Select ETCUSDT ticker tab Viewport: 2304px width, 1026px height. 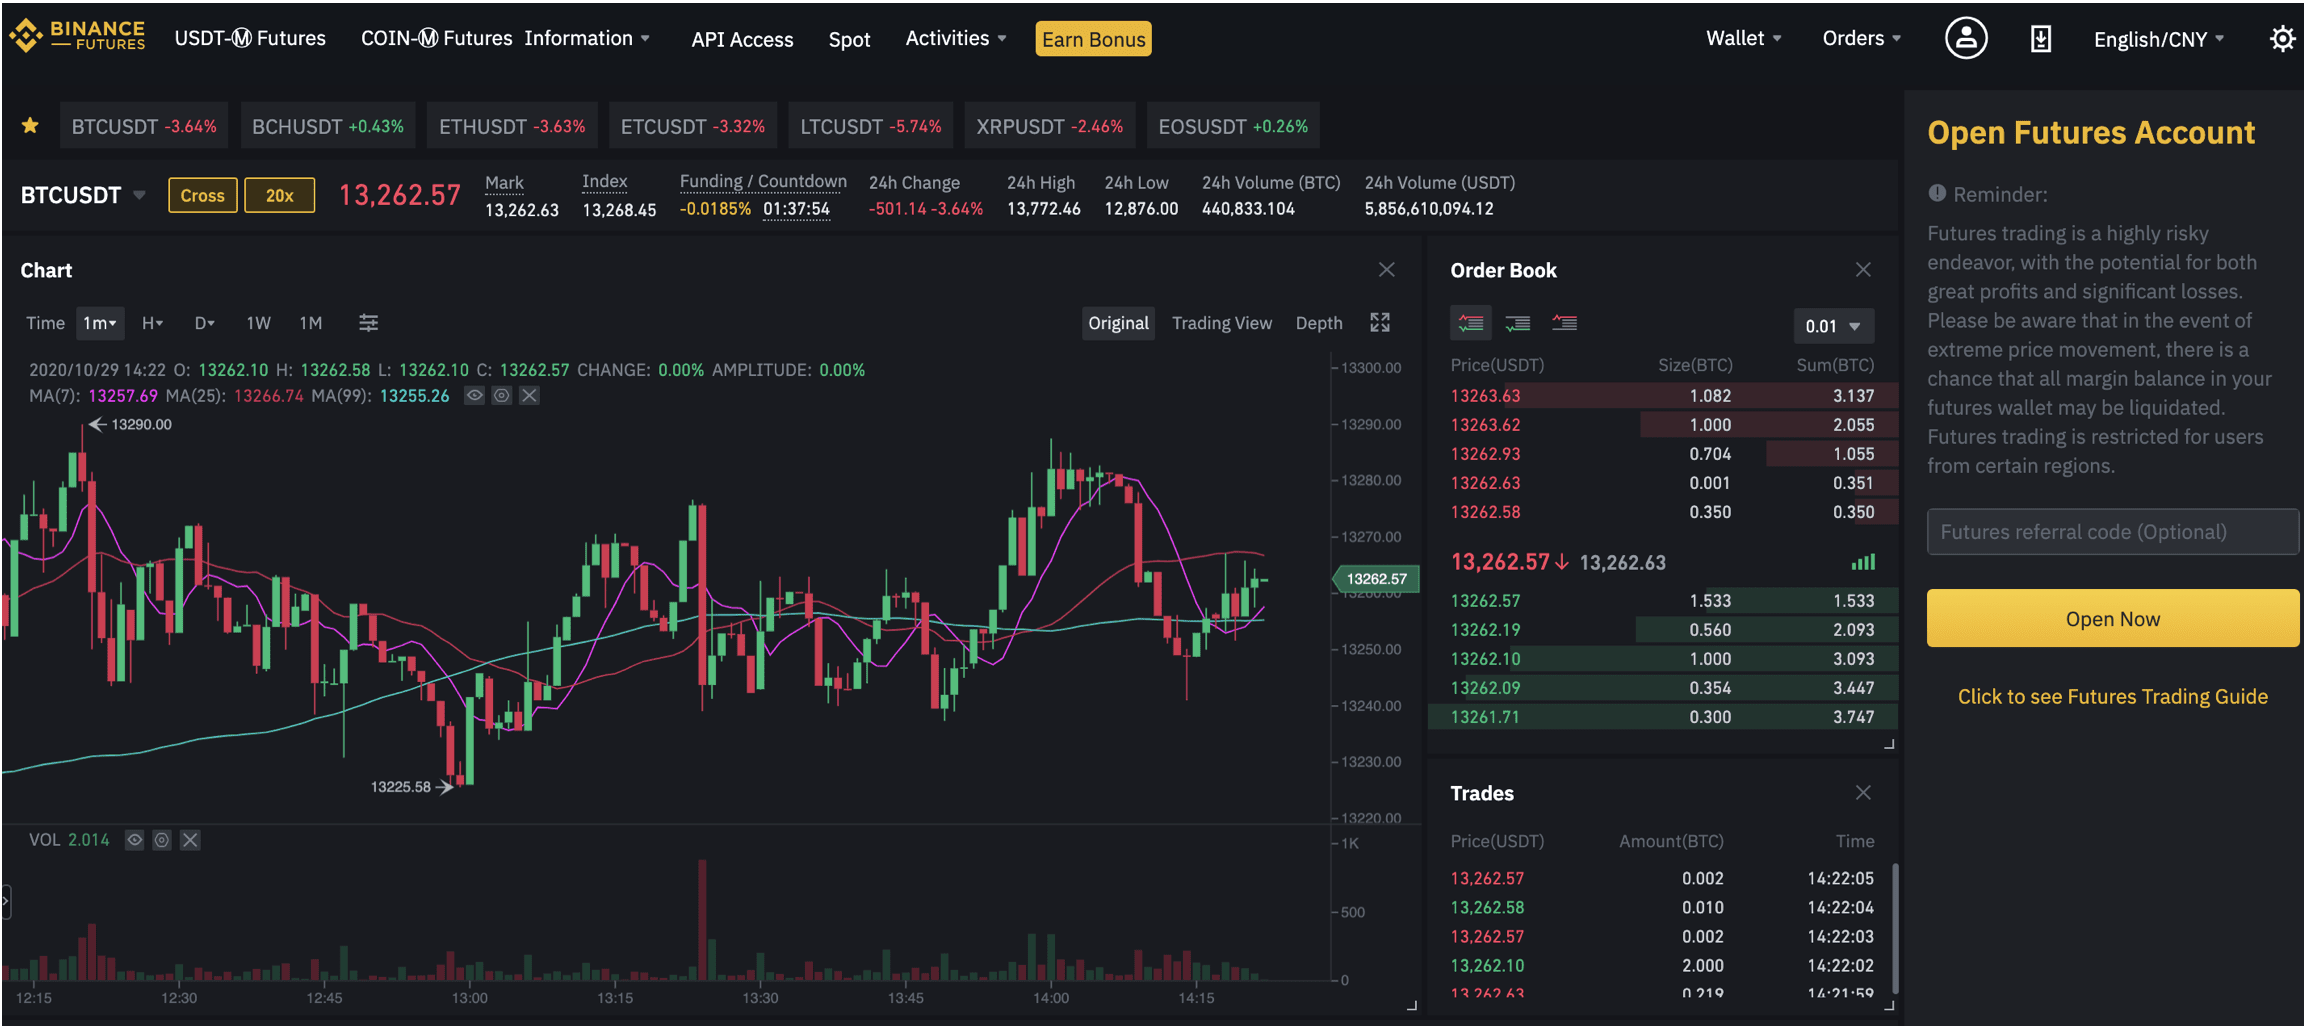click(692, 126)
